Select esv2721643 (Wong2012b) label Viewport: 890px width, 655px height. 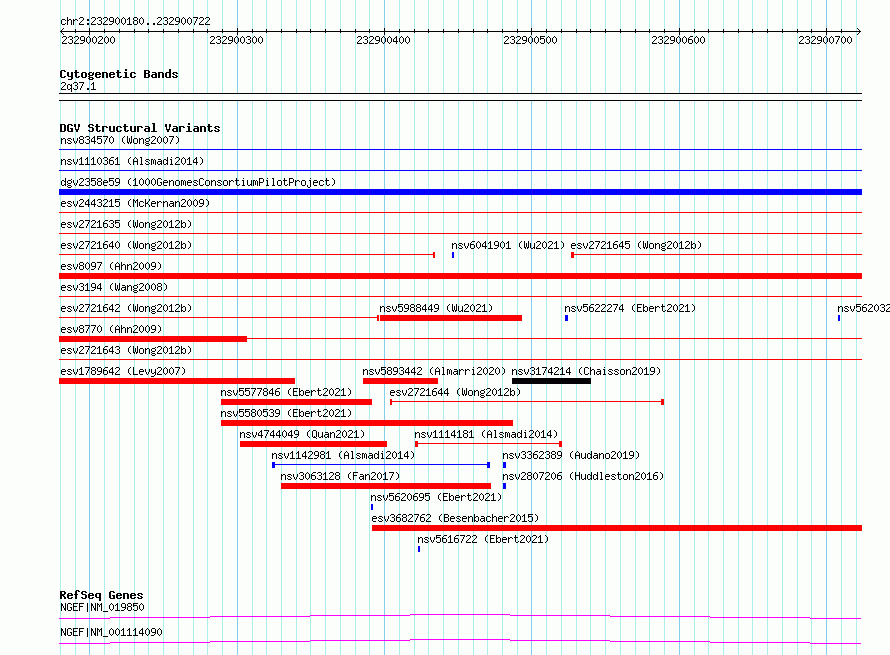tap(126, 350)
